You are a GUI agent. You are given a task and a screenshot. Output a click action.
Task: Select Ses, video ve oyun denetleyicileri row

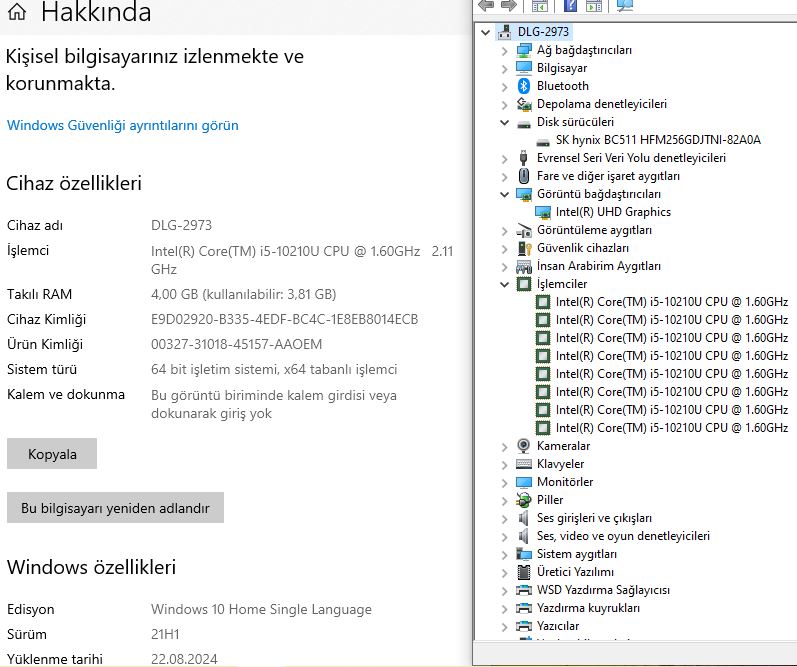623,536
